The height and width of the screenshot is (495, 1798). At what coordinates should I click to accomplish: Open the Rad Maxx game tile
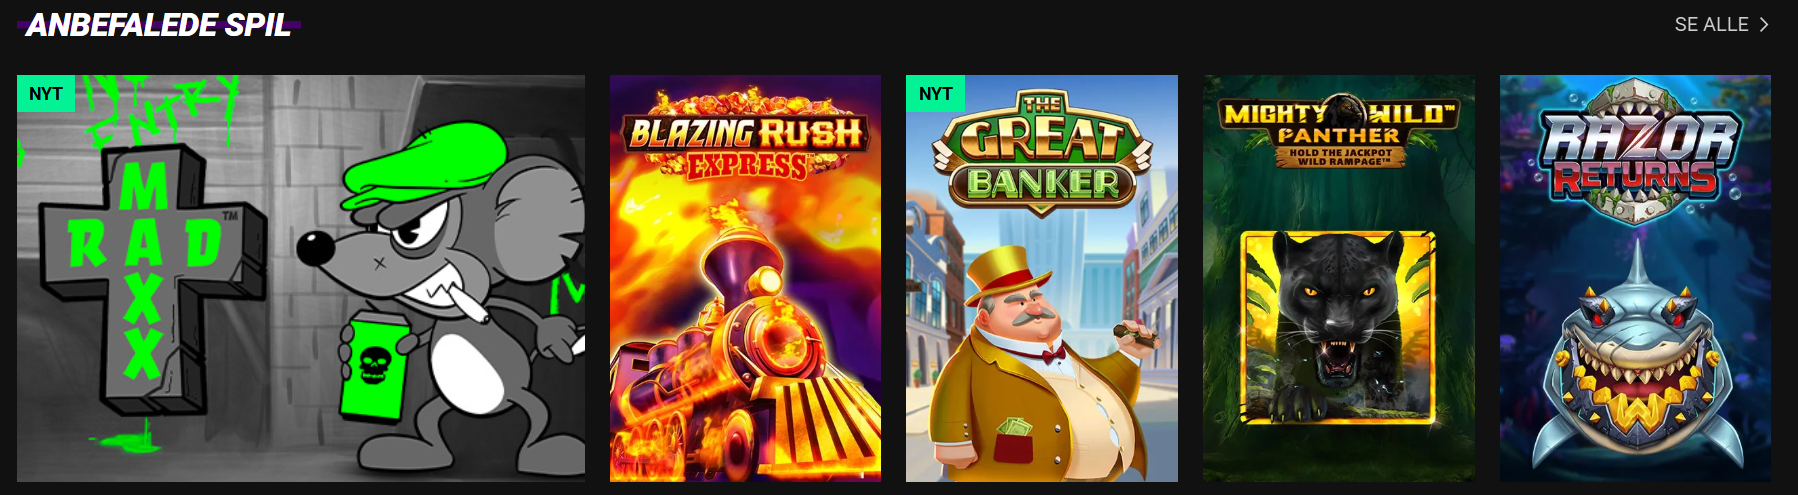pyautogui.click(x=301, y=278)
